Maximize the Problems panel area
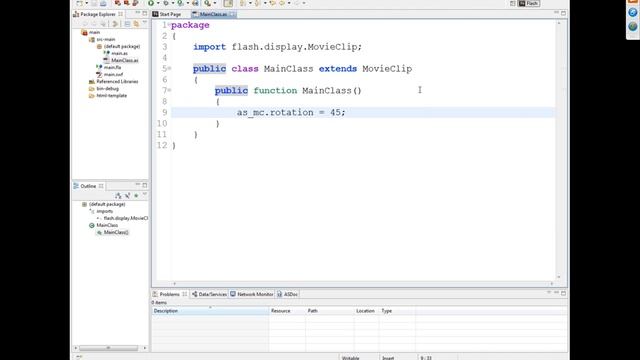Viewport: 640px width, 360px height. (x=563, y=293)
